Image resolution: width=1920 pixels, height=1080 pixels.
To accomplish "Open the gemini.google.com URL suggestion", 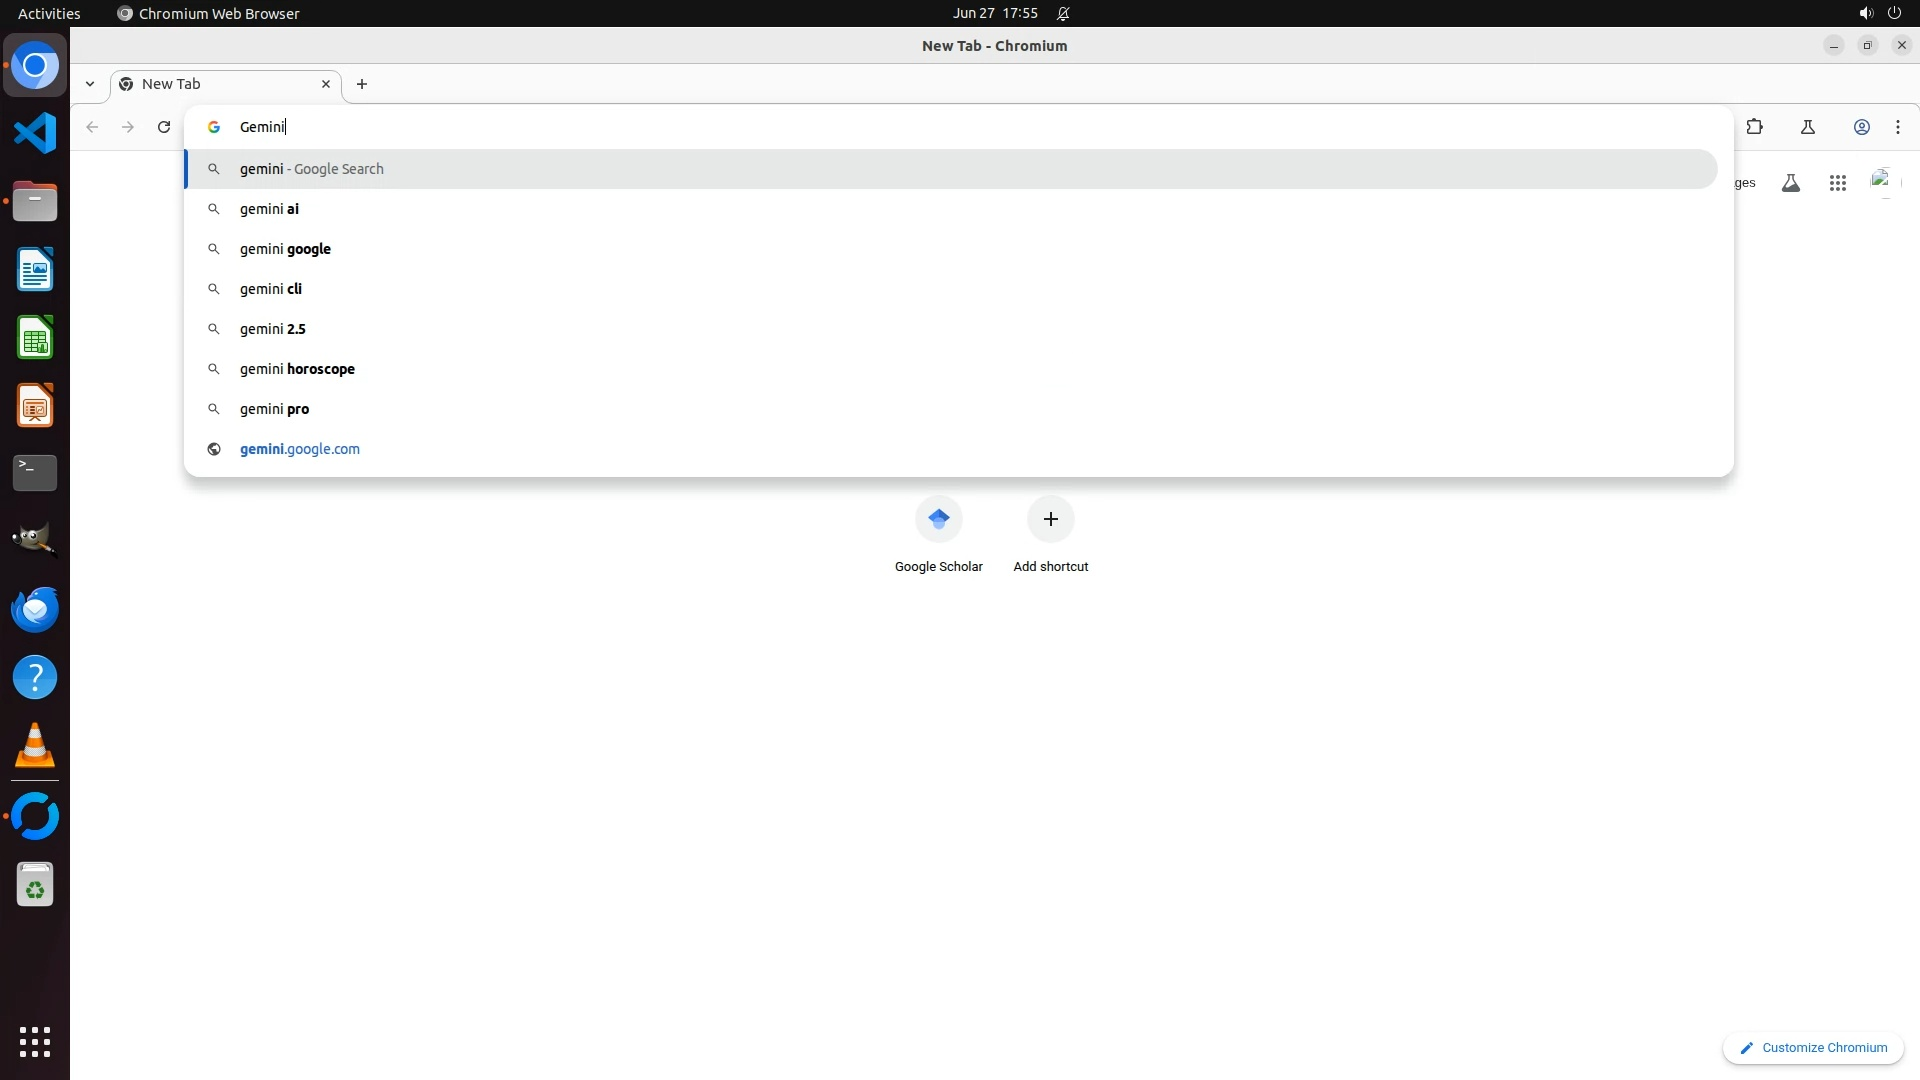I will click(x=300, y=449).
